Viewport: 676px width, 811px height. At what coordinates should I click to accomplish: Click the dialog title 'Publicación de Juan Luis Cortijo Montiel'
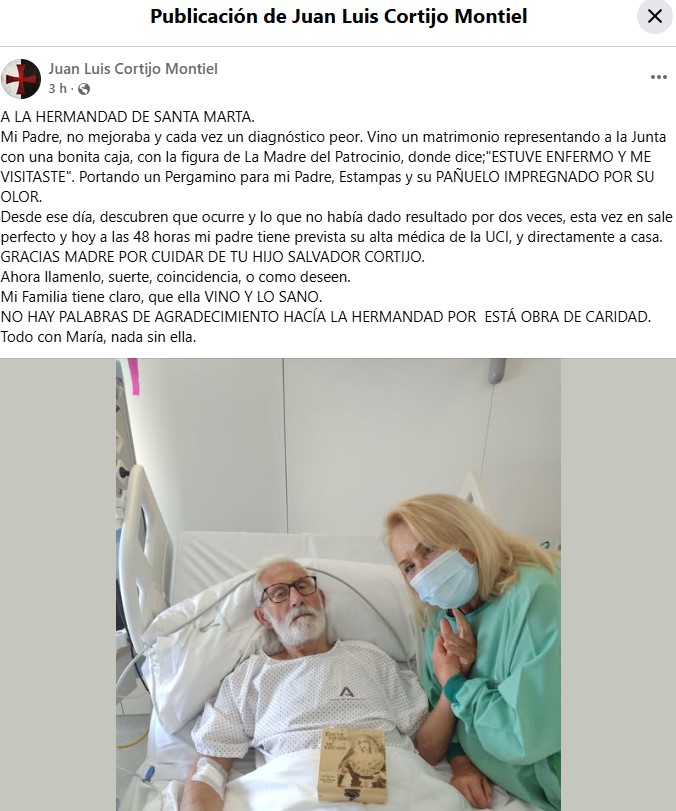pos(338,17)
